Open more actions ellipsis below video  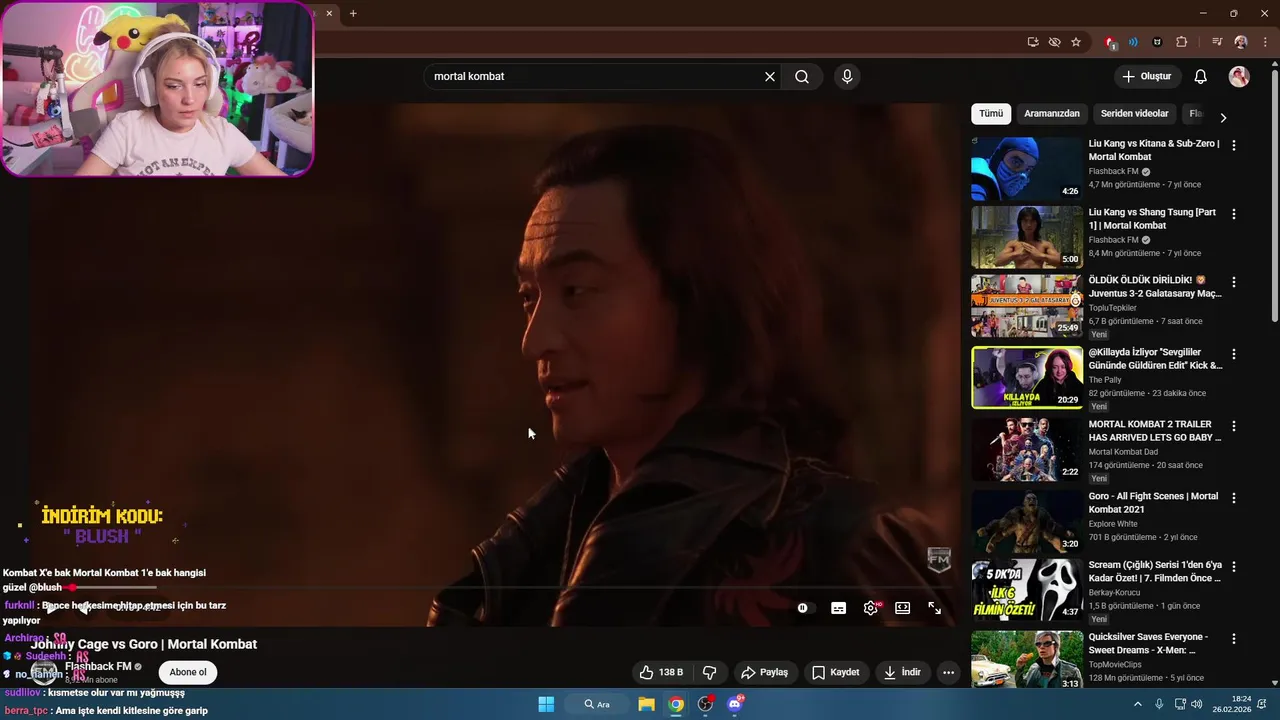coord(948,673)
